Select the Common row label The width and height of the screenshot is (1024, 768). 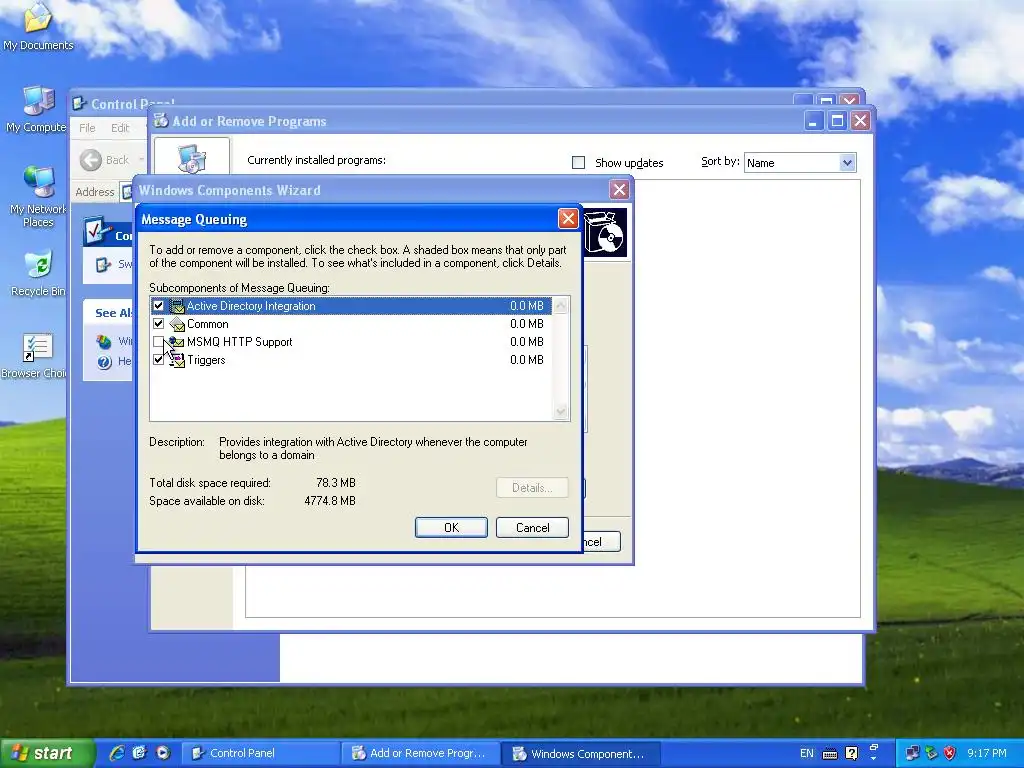pyautogui.click(x=208, y=324)
